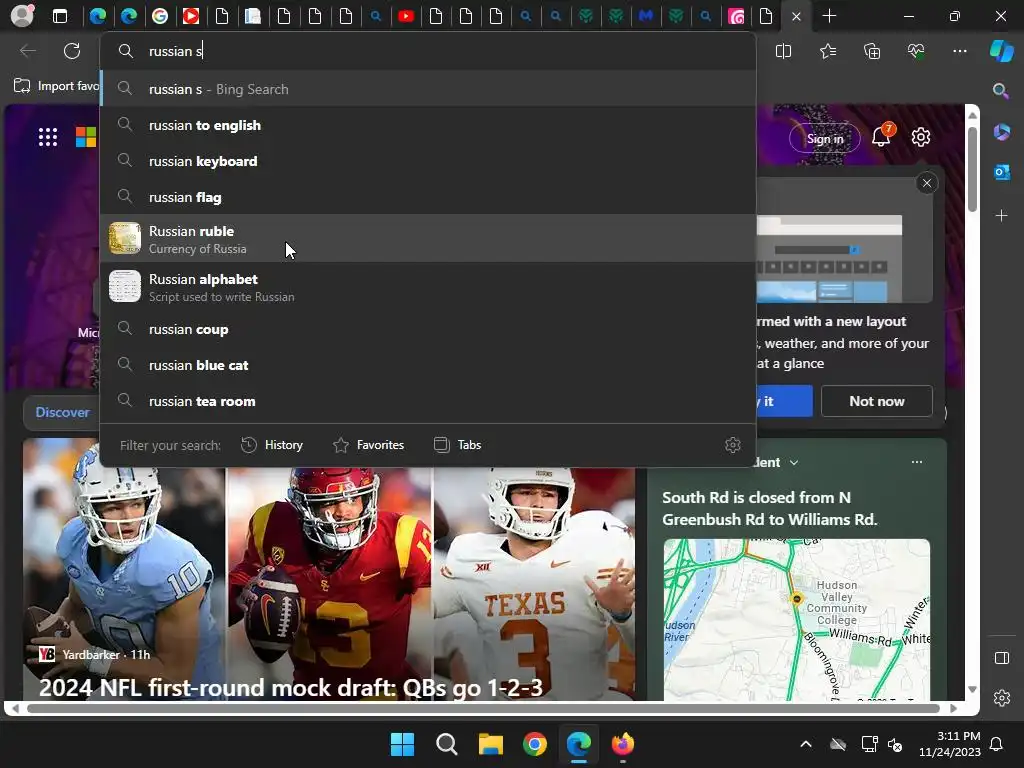Viewport: 1024px width, 768px height.
Task: Open the clock showing 3:11 PM
Action: click(950, 744)
